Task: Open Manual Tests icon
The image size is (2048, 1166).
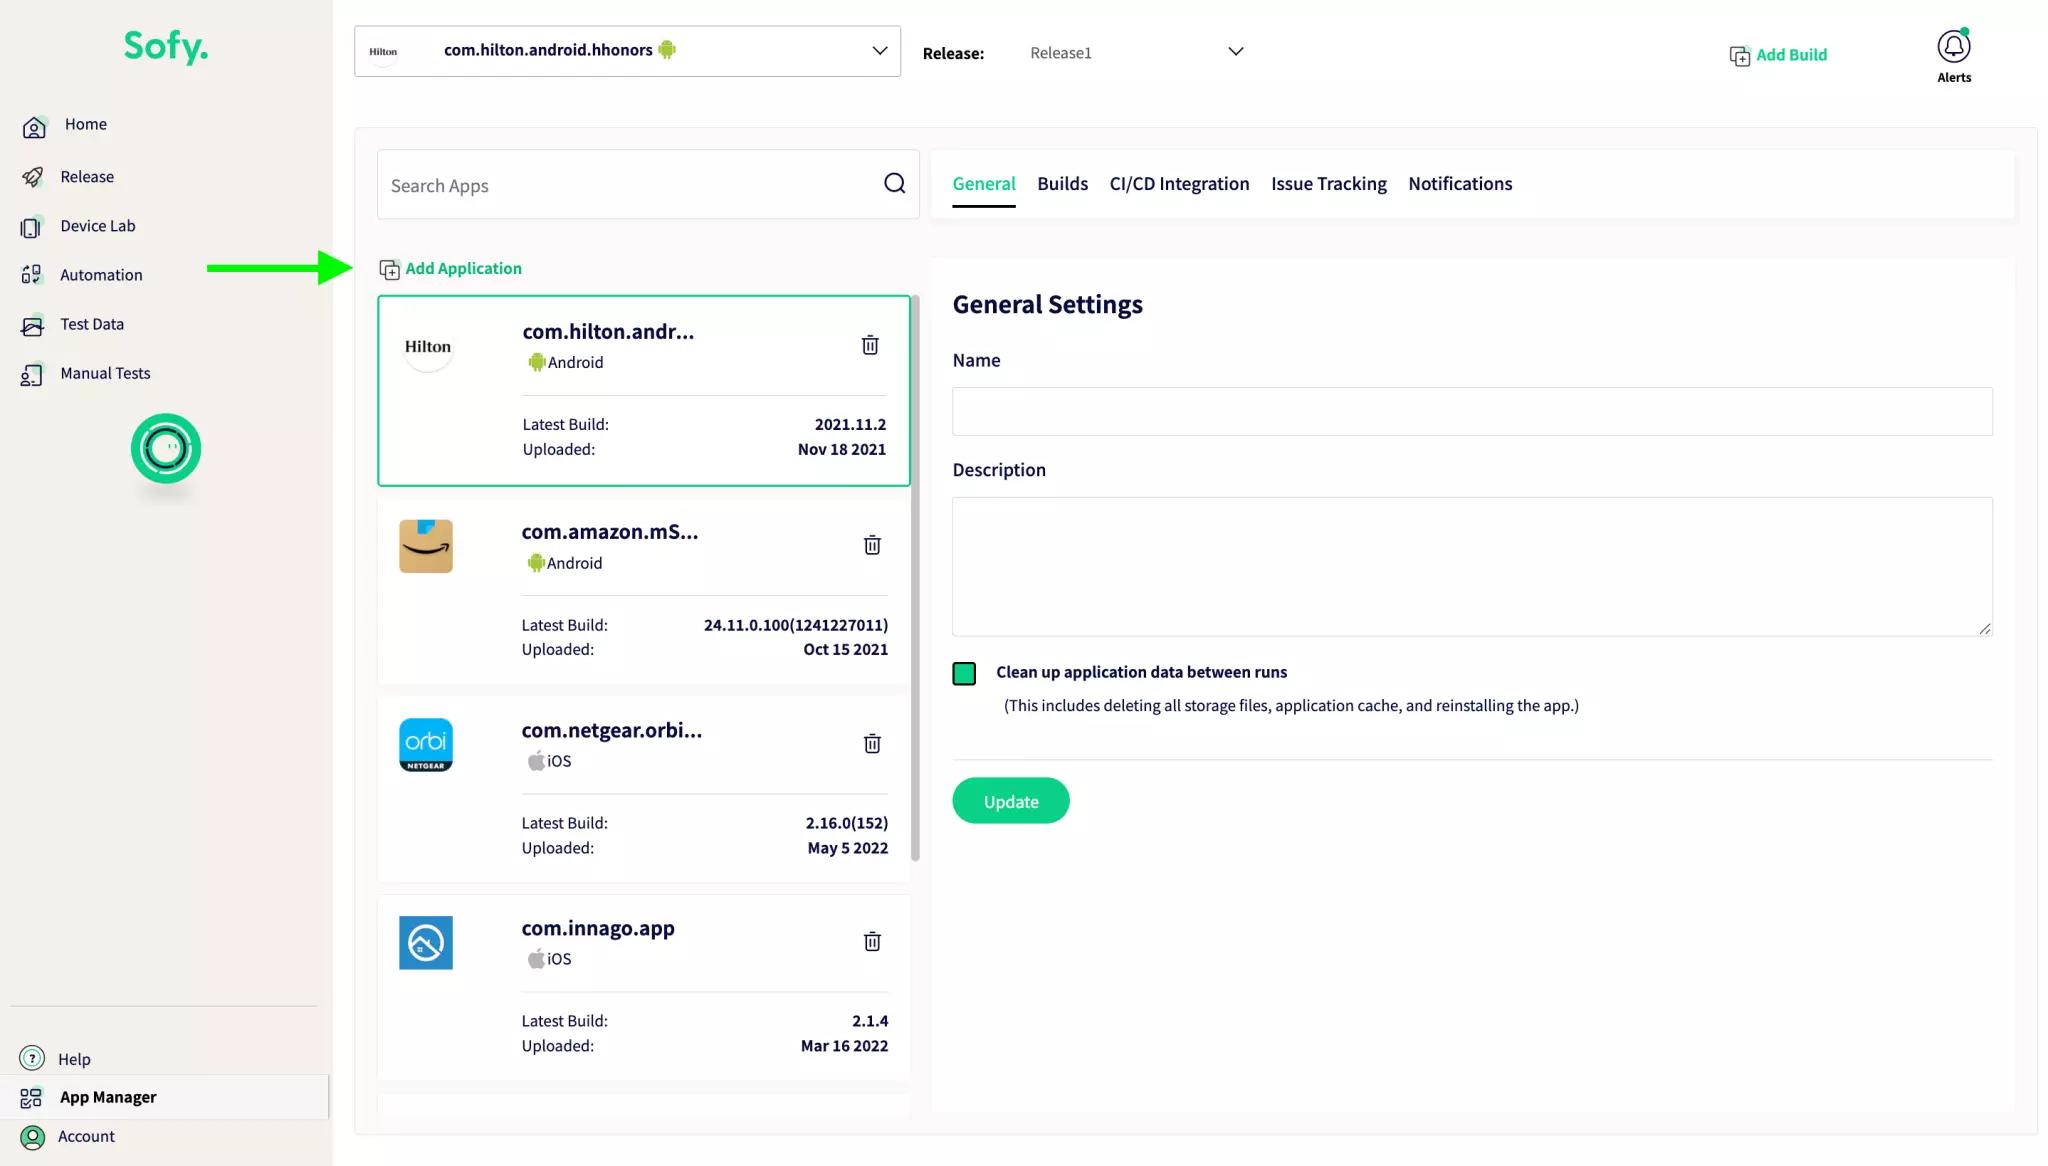Action: point(32,374)
